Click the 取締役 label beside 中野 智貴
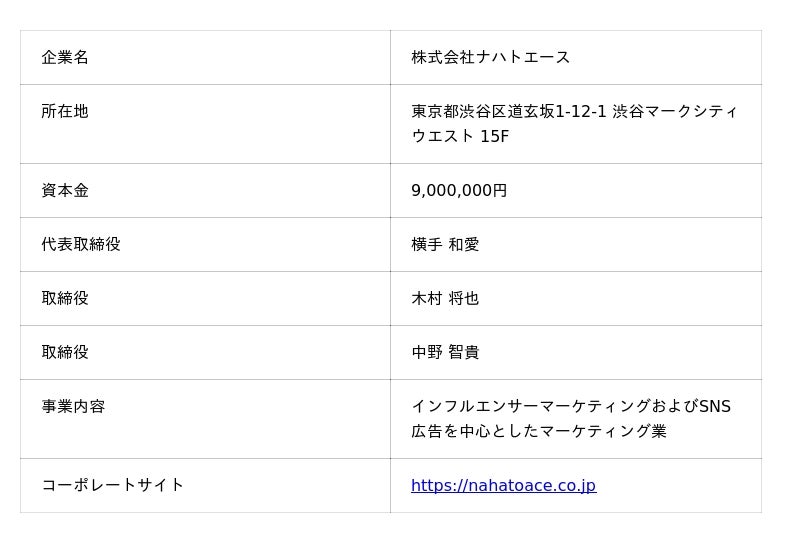The height and width of the screenshot is (543, 800). [x=65, y=353]
